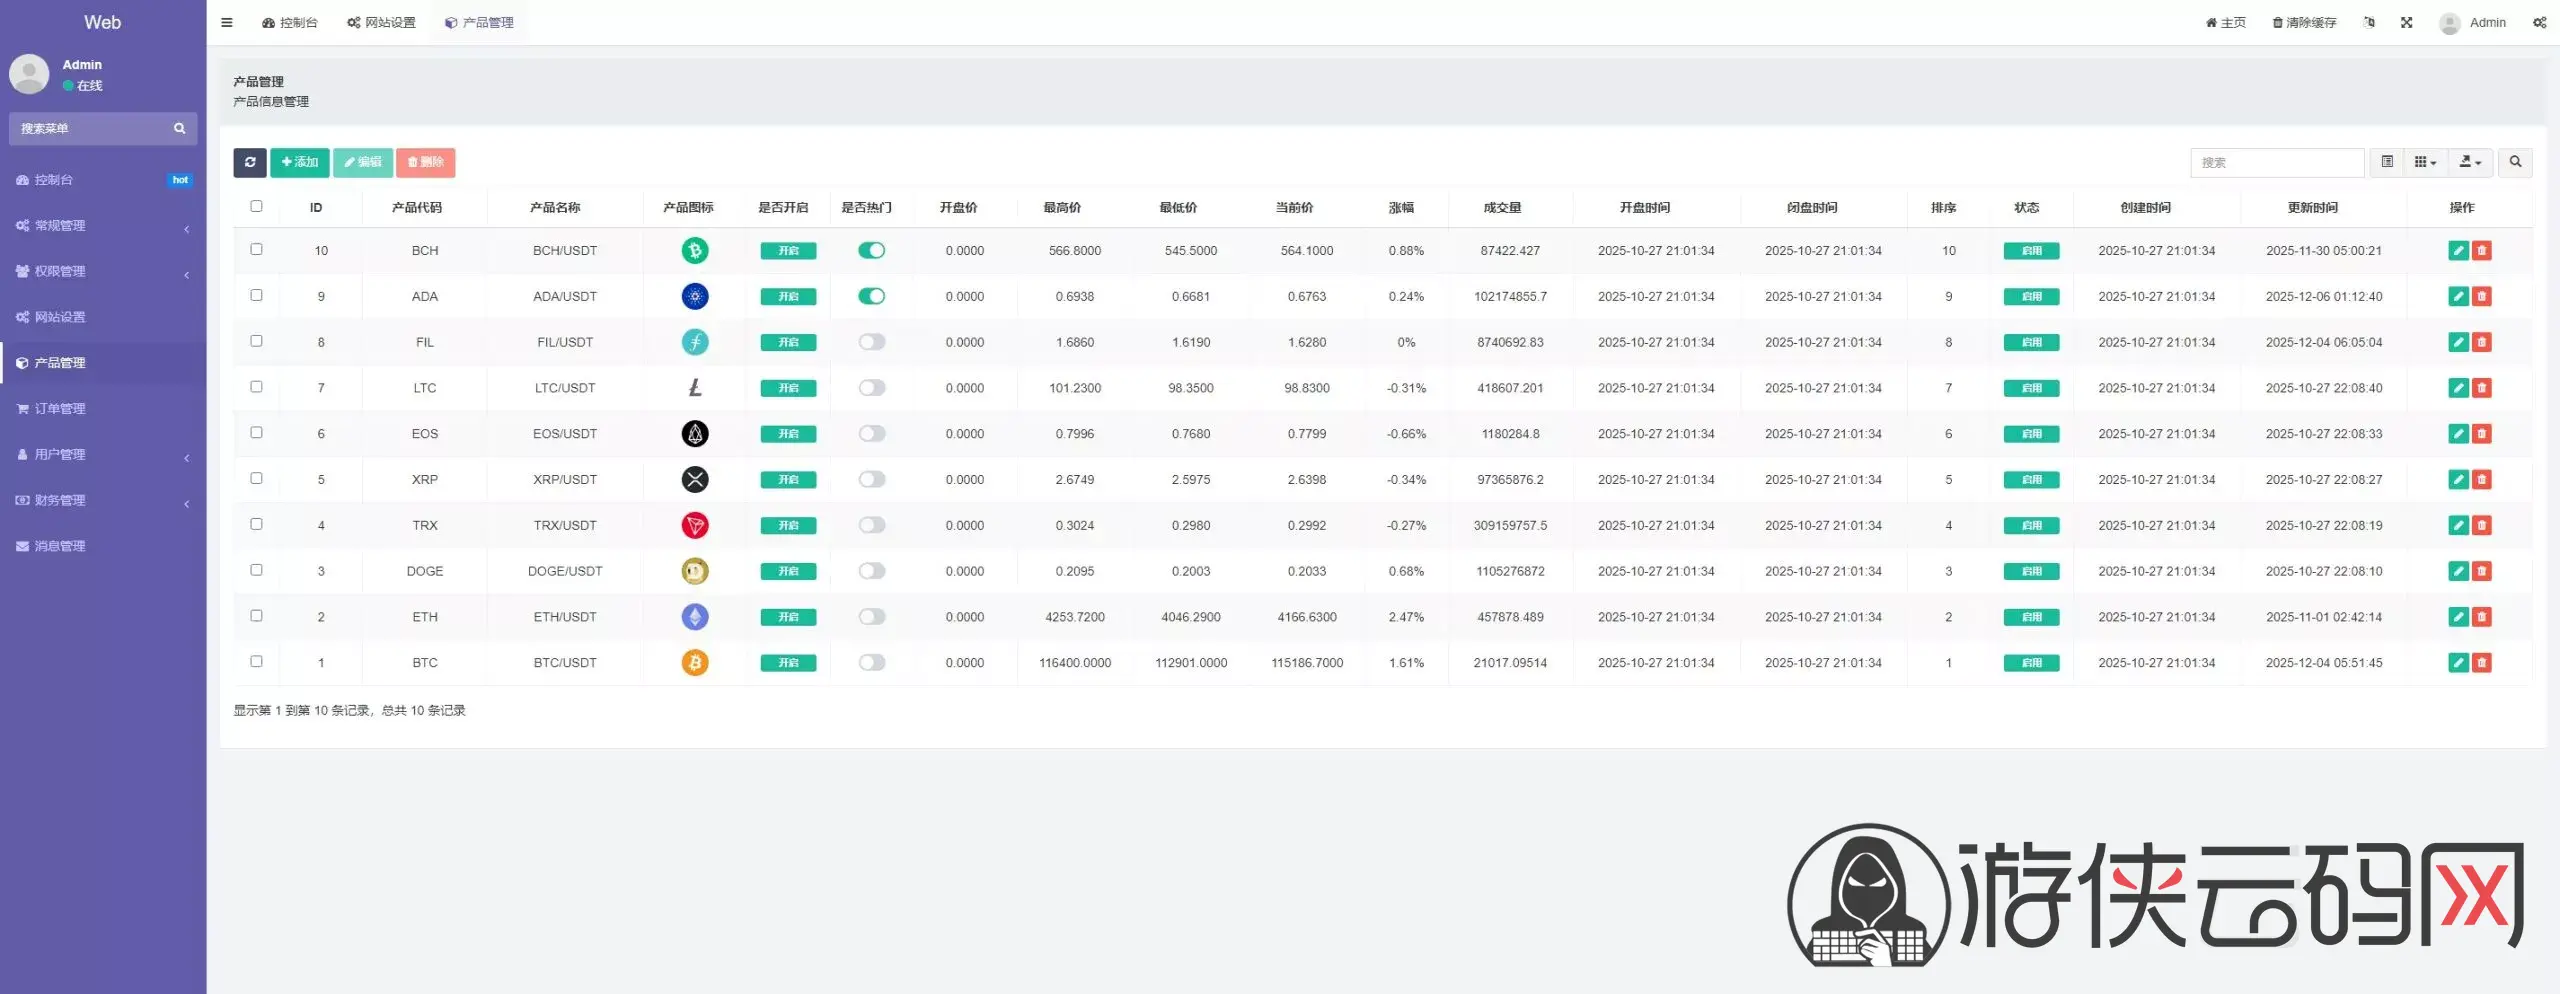Click the edit pencil icon for BCH row
The image size is (2560, 994).
(2458, 251)
